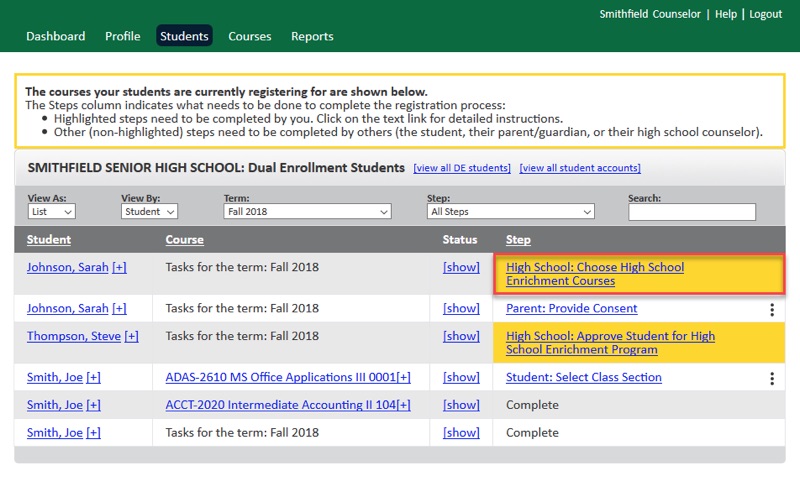Click the Logout link
Image resolution: width=800 pixels, height=482 pixels.
coord(765,14)
